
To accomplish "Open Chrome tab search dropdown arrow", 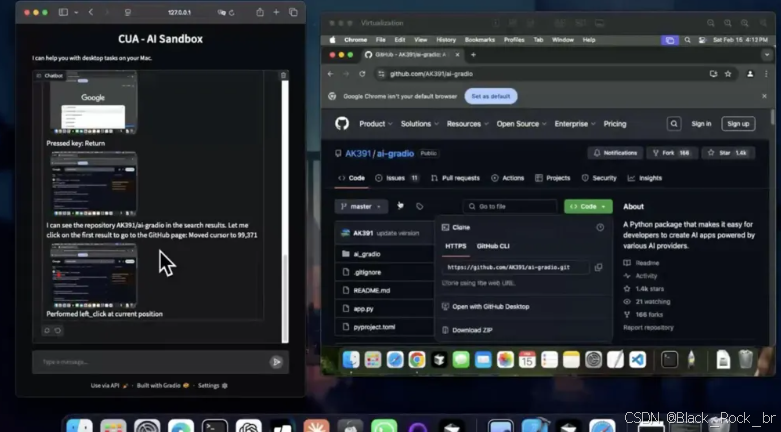I will pyautogui.click(x=767, y=55).
